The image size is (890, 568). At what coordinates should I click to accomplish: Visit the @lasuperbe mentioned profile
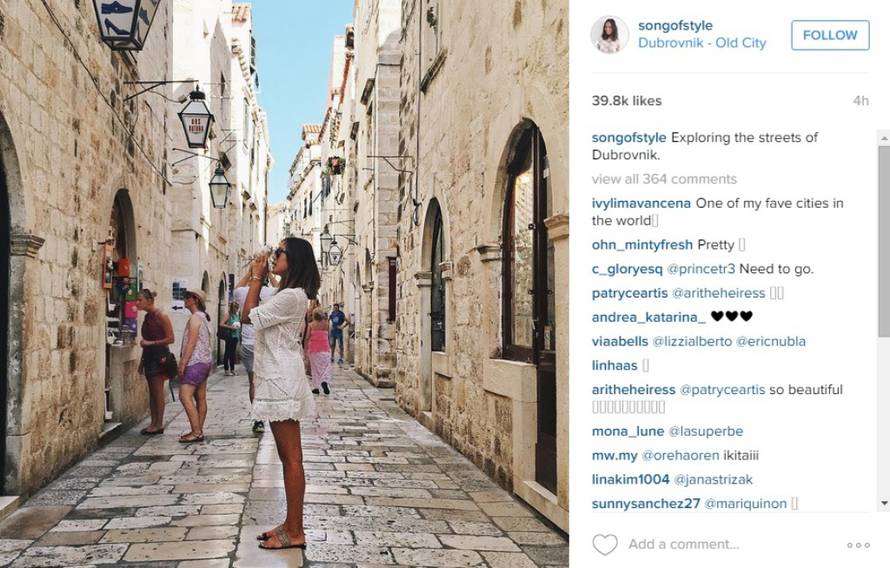click(706, 431)
